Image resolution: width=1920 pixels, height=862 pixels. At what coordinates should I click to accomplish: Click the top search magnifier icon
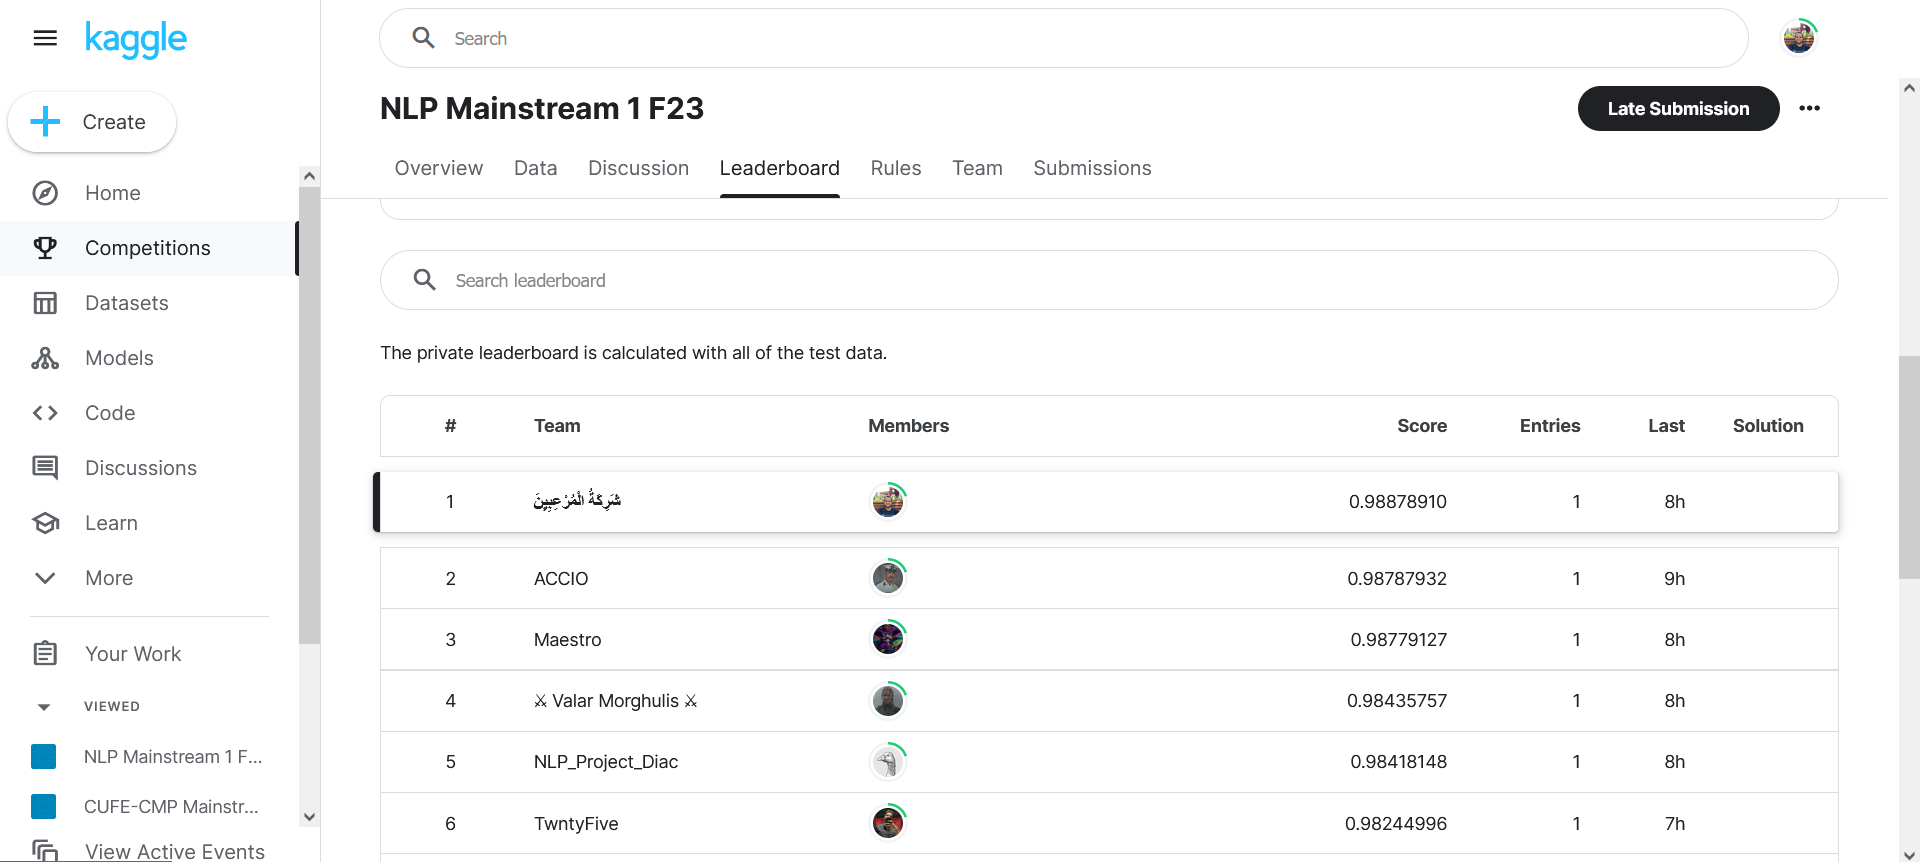pyautogui.click(x=424, y=38)
